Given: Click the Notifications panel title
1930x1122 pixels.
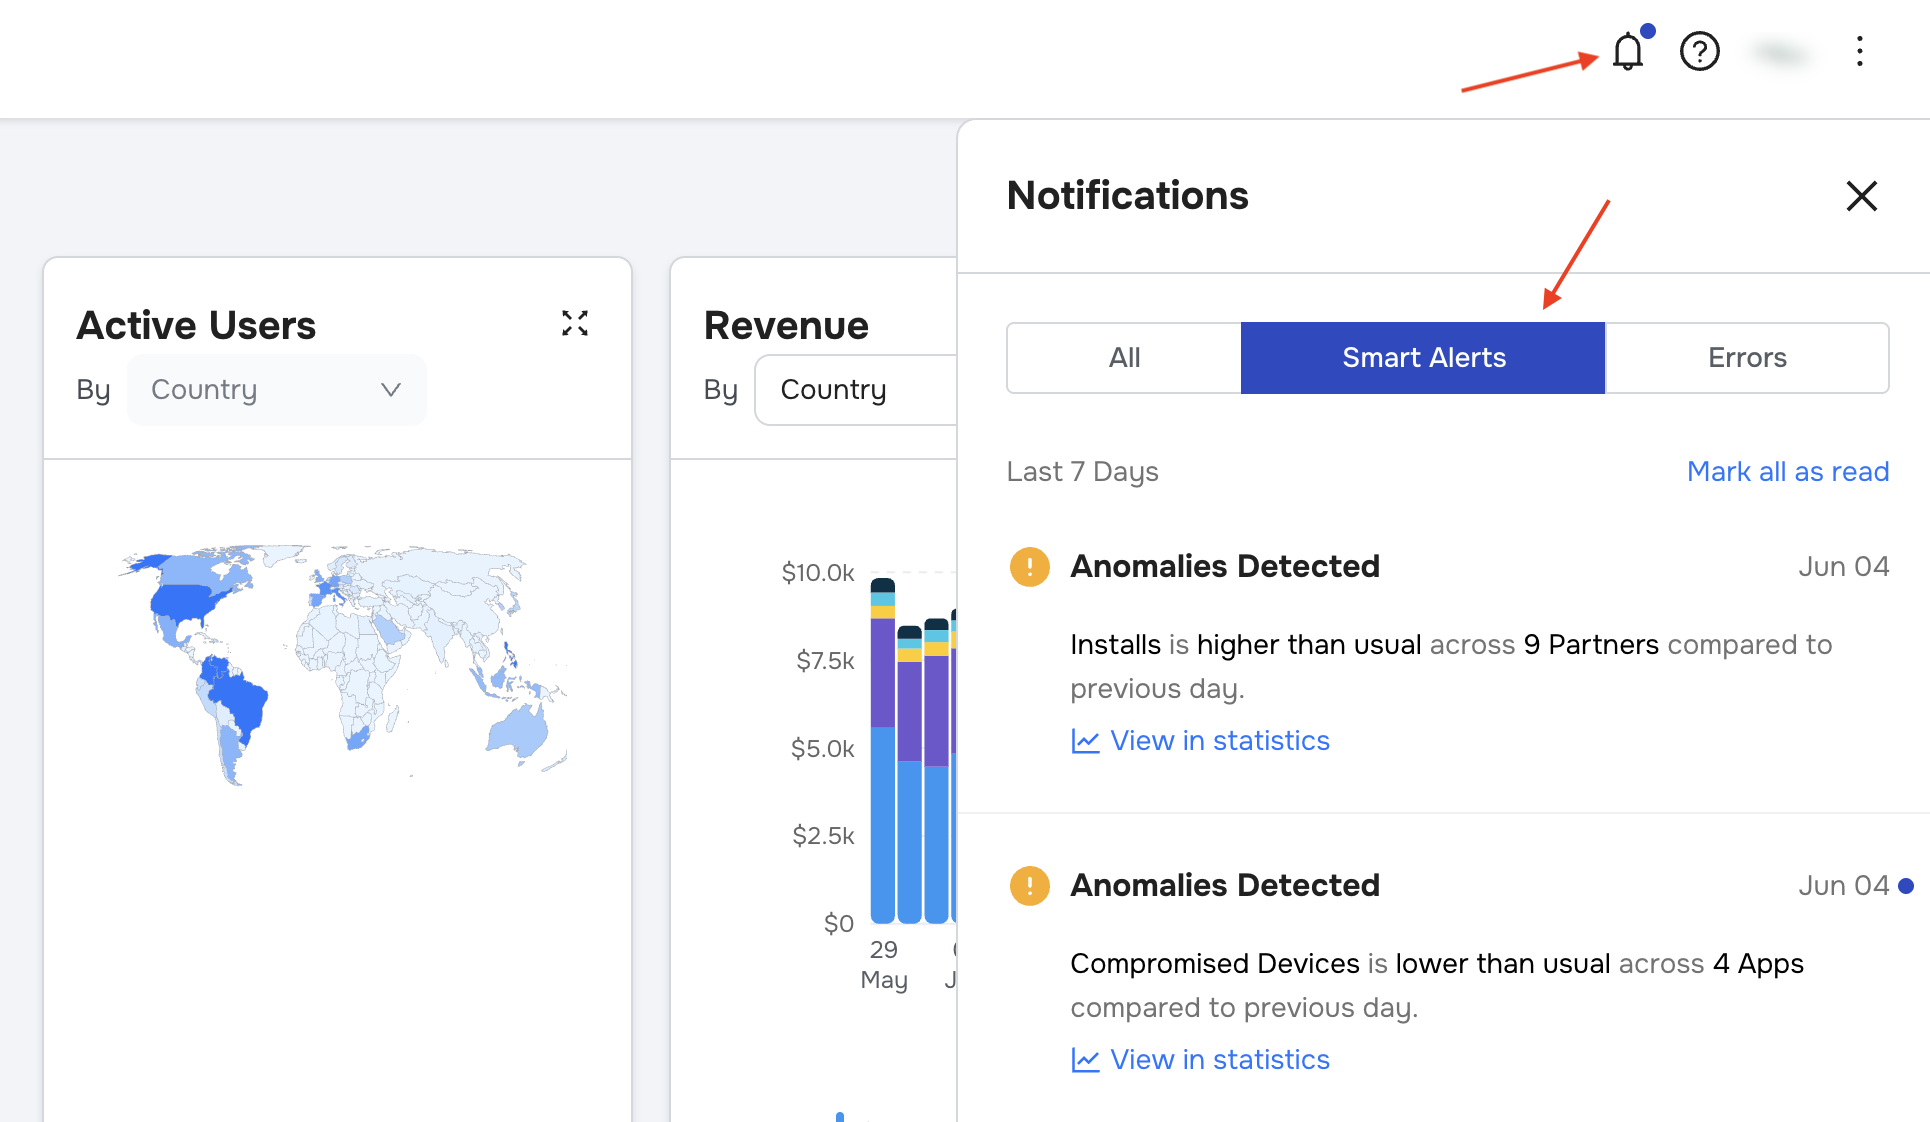Looking at the screenshot, I should pyautogui.click(x=1127, y=195).
